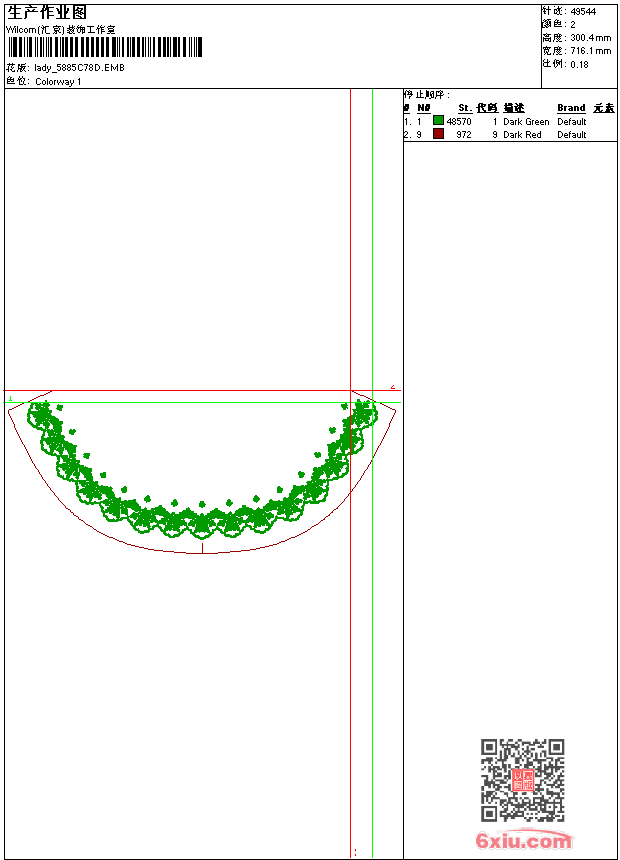620x860 pixels.
Task: Click the St. column header
Action: pos(465,108)
